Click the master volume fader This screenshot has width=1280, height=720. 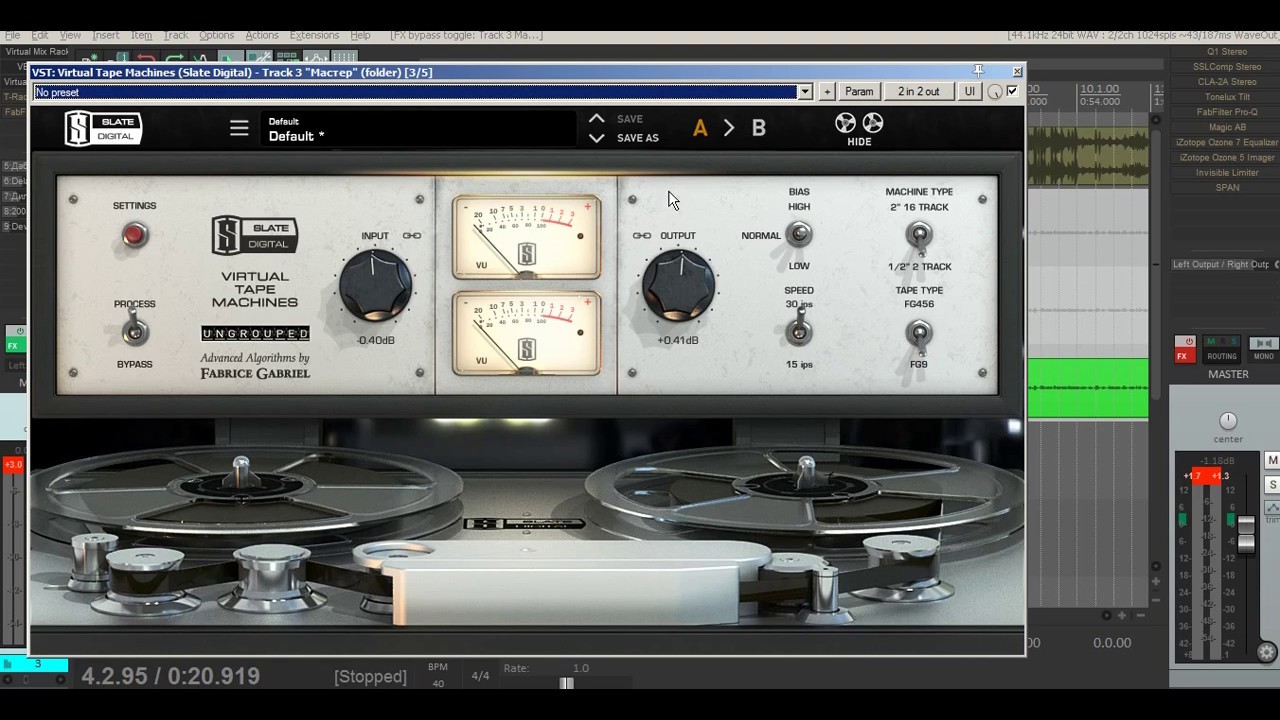tap(1246, 534)
